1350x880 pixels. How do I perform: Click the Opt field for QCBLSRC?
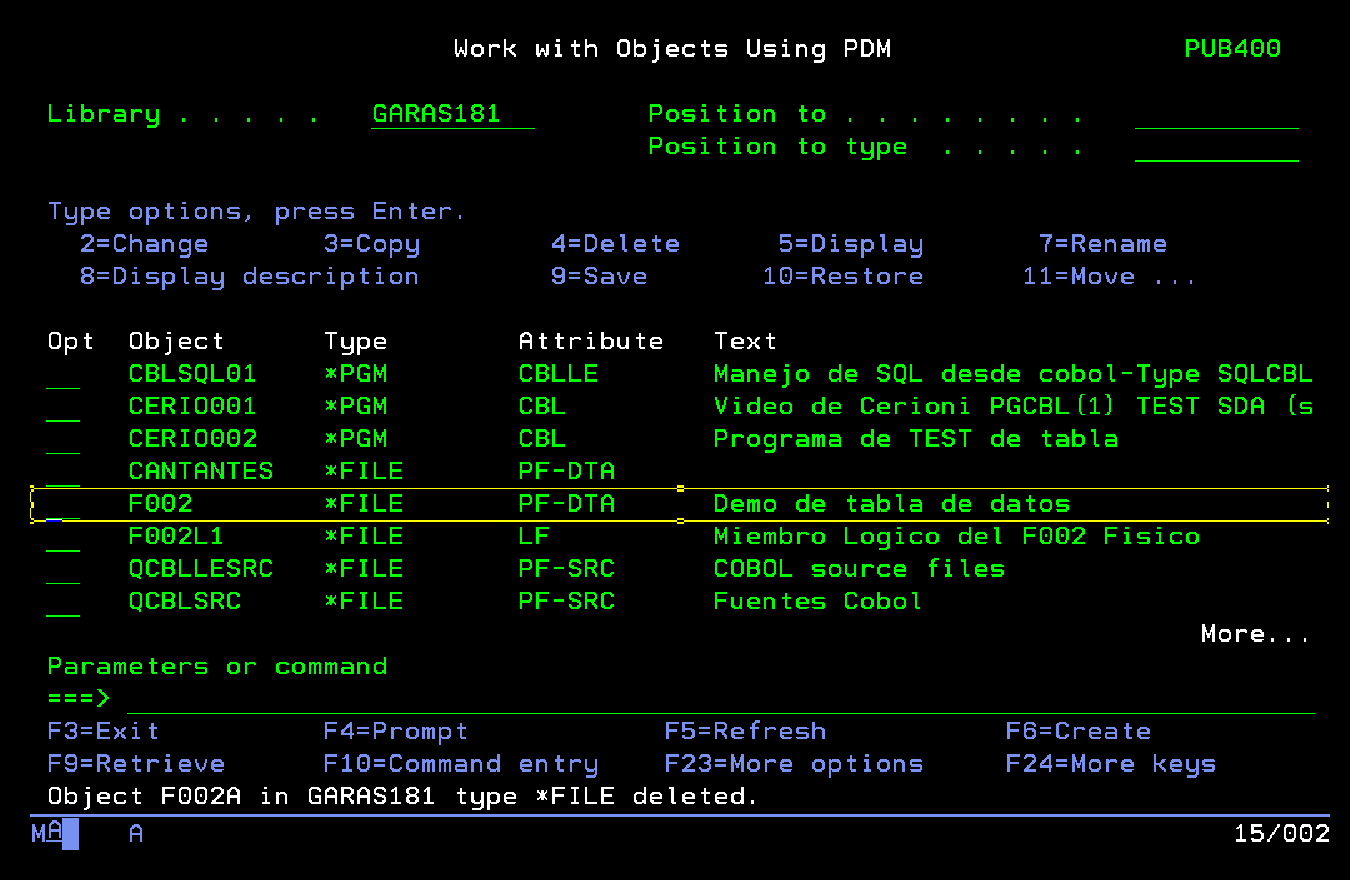point(63,602)
